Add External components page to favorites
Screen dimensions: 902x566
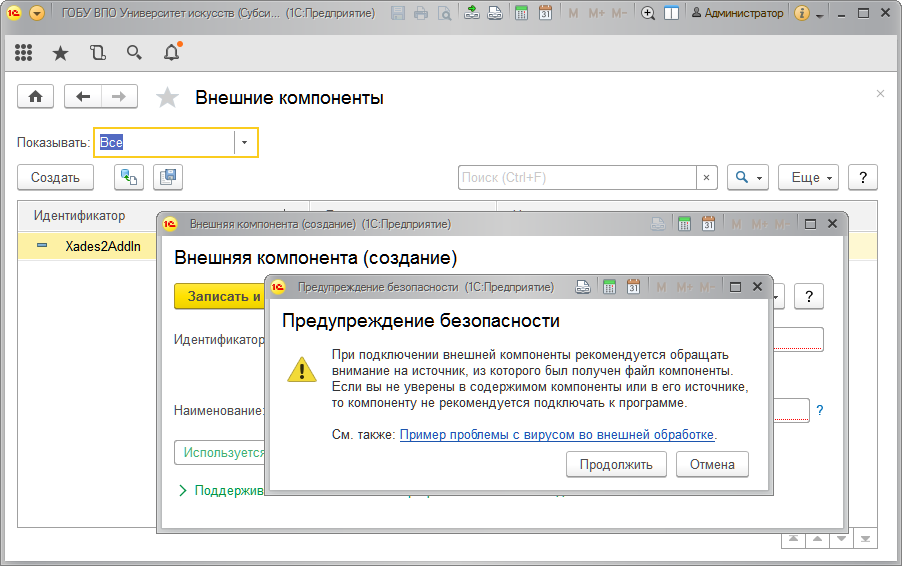pos(167,97)
